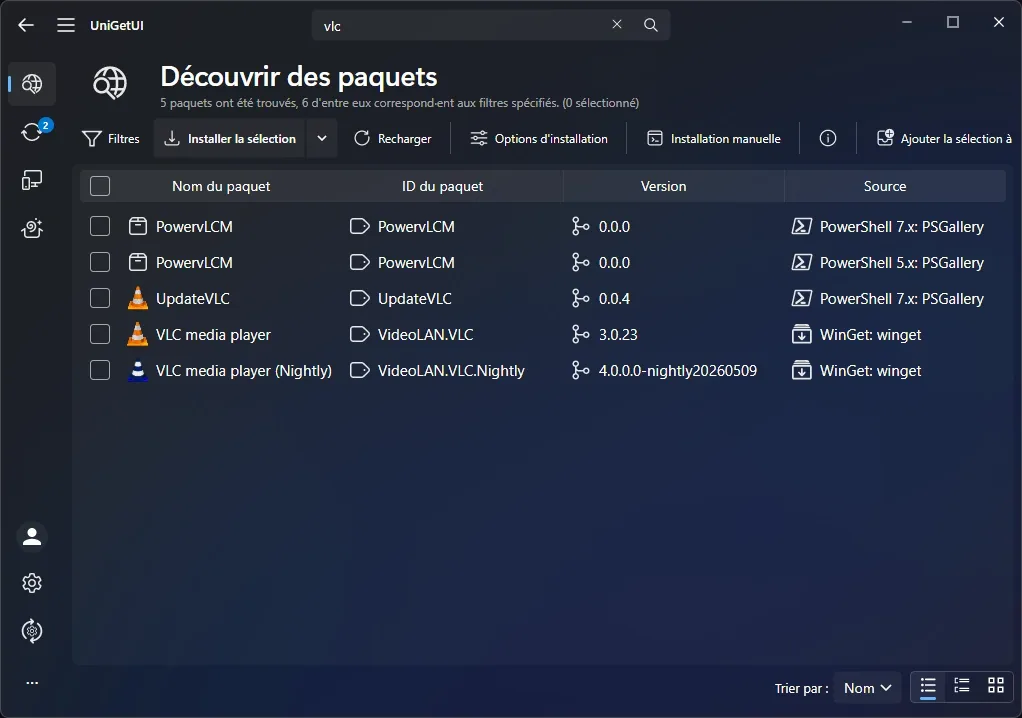Check the VLC media player checkbox
Screen dimensions: 1022x718
click(x=100, y=334)
